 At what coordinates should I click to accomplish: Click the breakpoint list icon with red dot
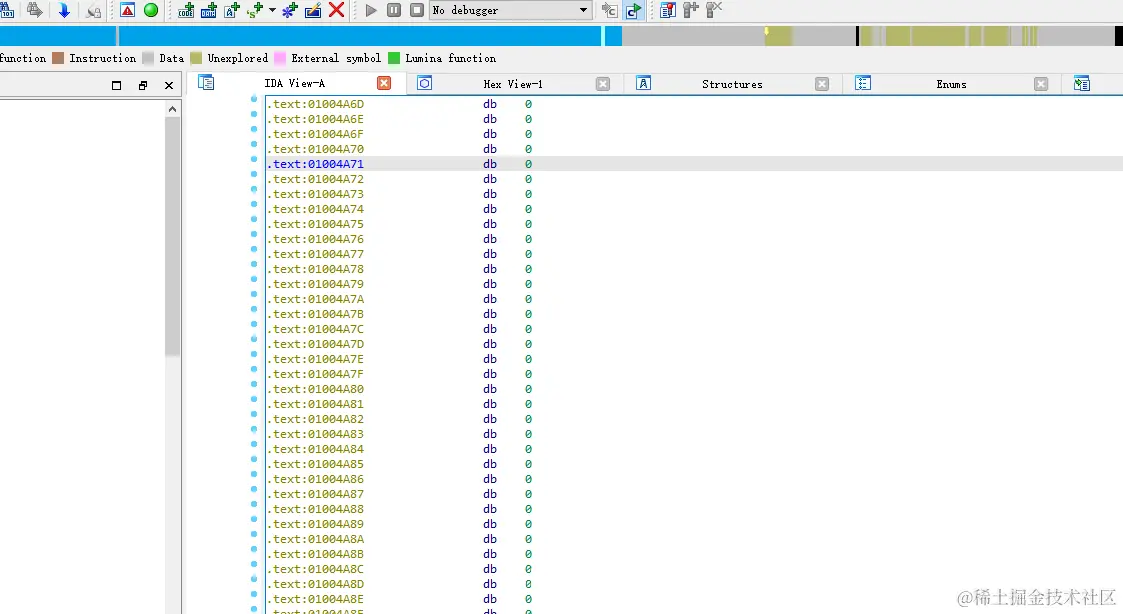pyautogui.click(x=667, y=10)
